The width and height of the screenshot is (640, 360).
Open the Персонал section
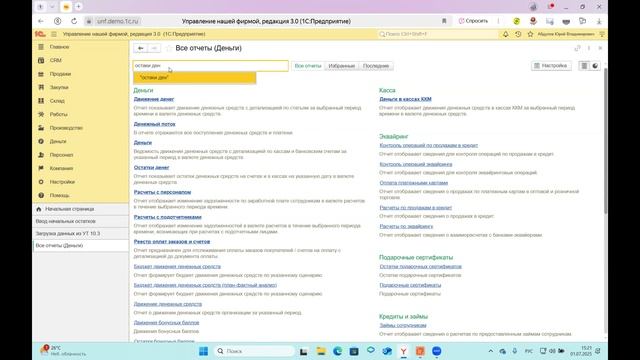(61, 155)
